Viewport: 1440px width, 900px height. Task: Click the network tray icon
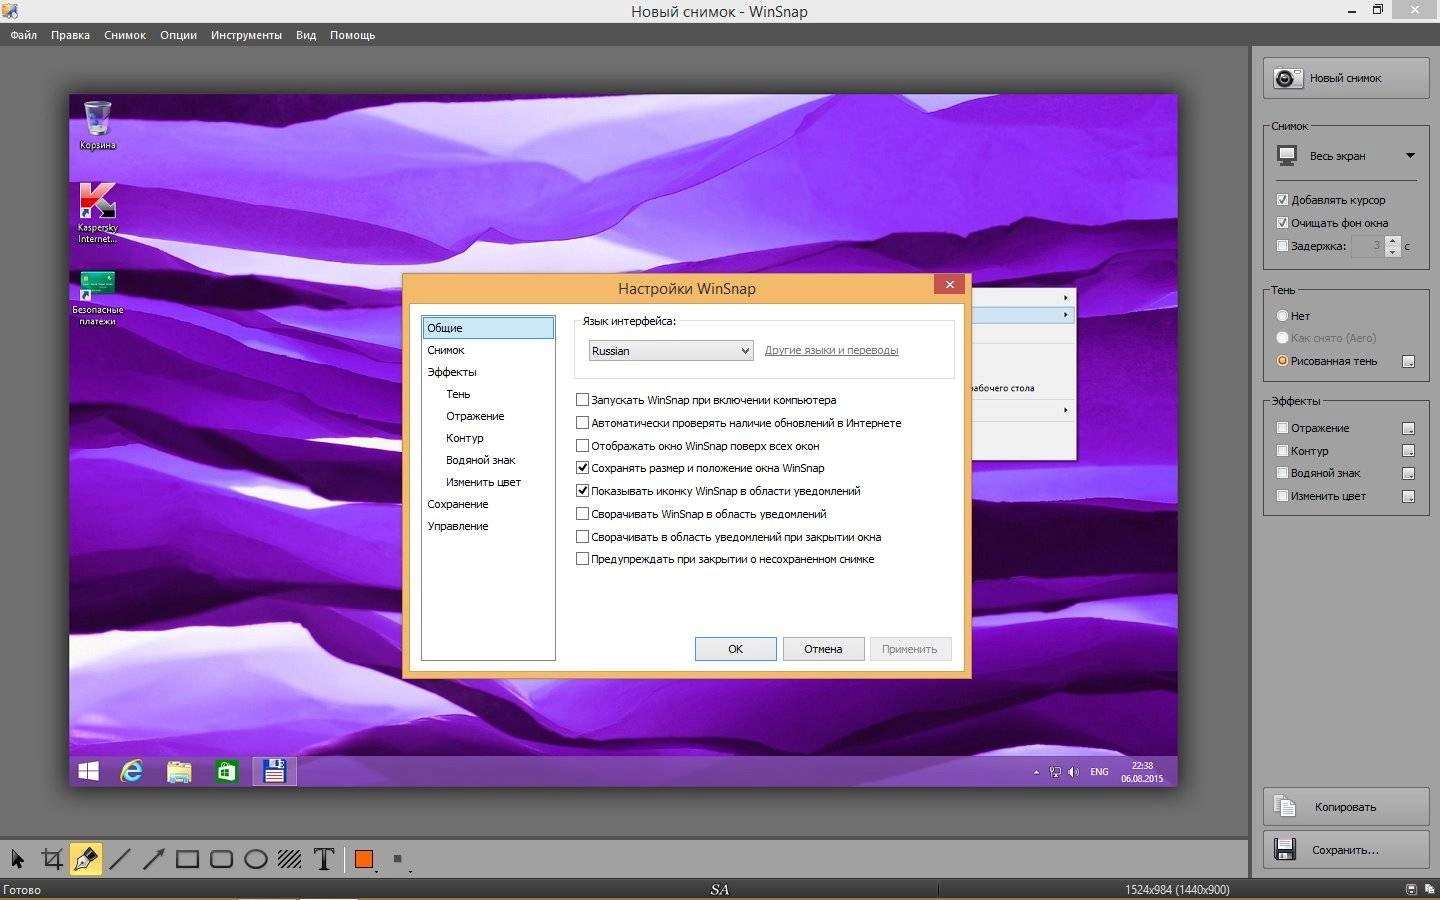[1055, 772]
